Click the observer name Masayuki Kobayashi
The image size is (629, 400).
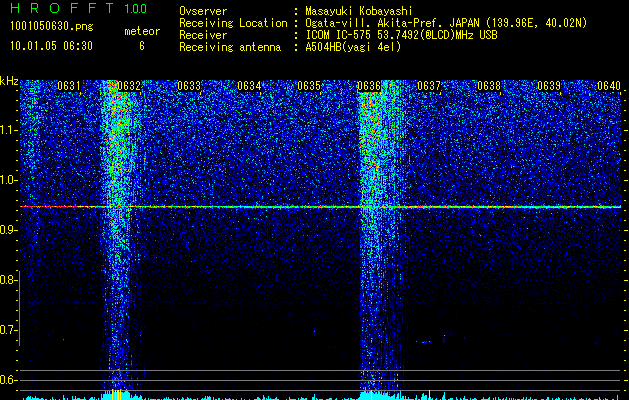359,12
